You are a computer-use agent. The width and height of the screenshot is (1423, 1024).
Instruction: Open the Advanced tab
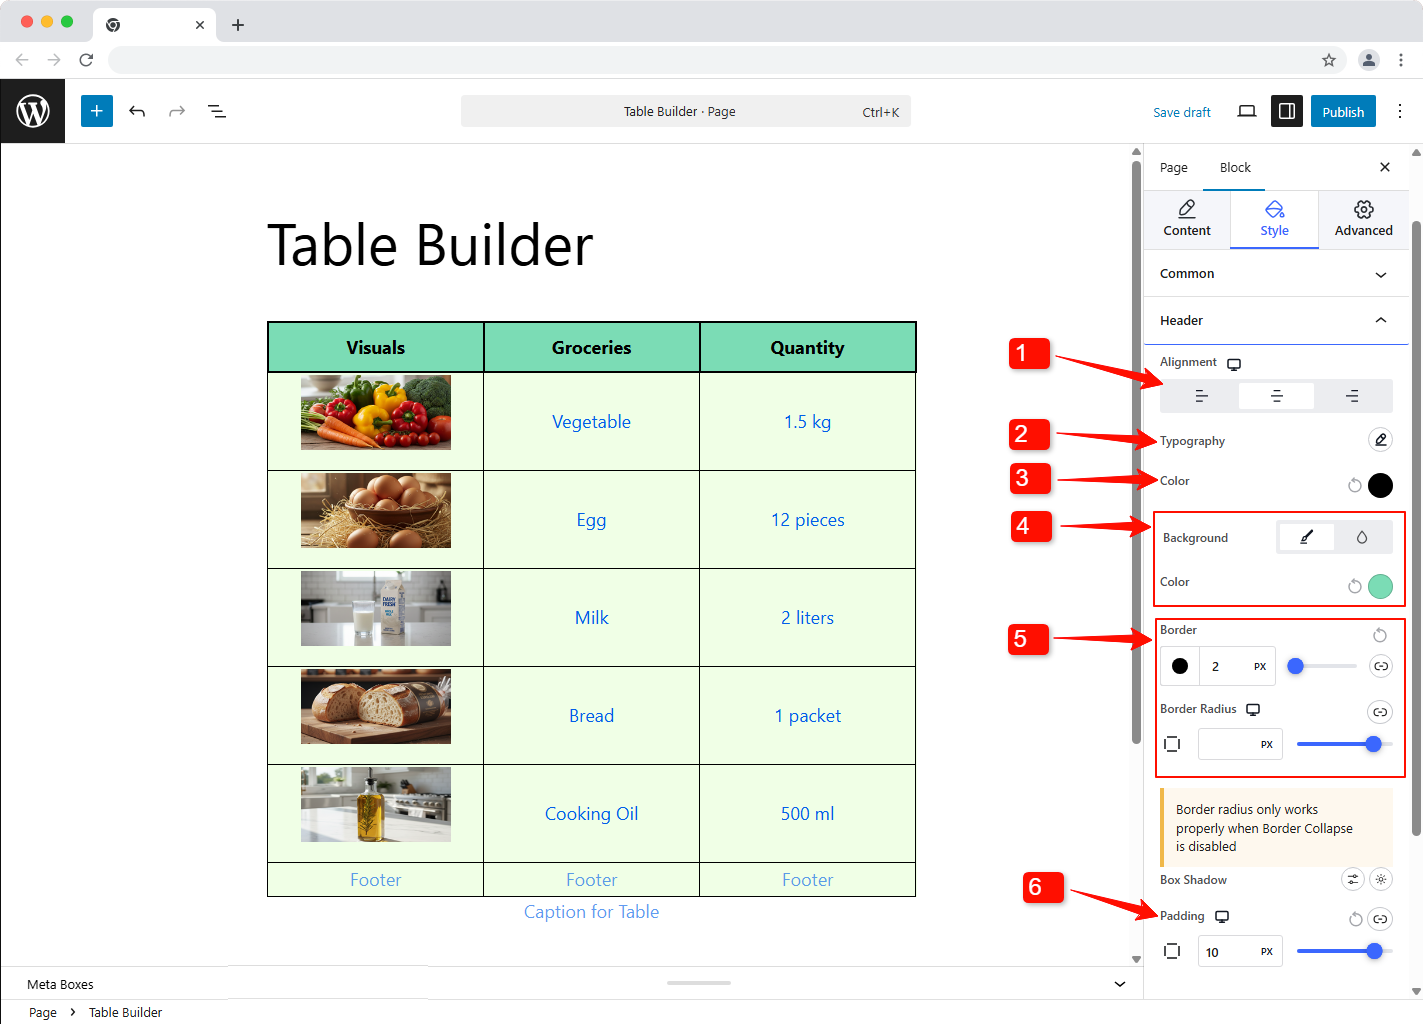(1363, 219)
